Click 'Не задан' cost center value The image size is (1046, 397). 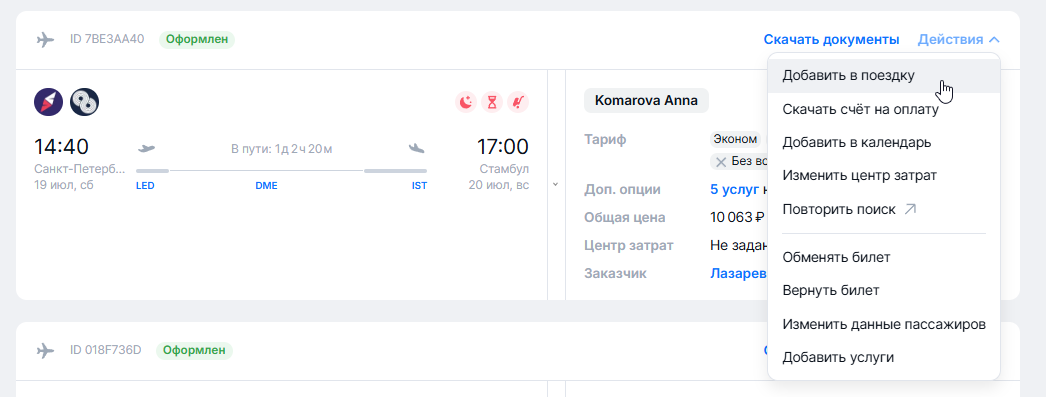coord(737,246)
